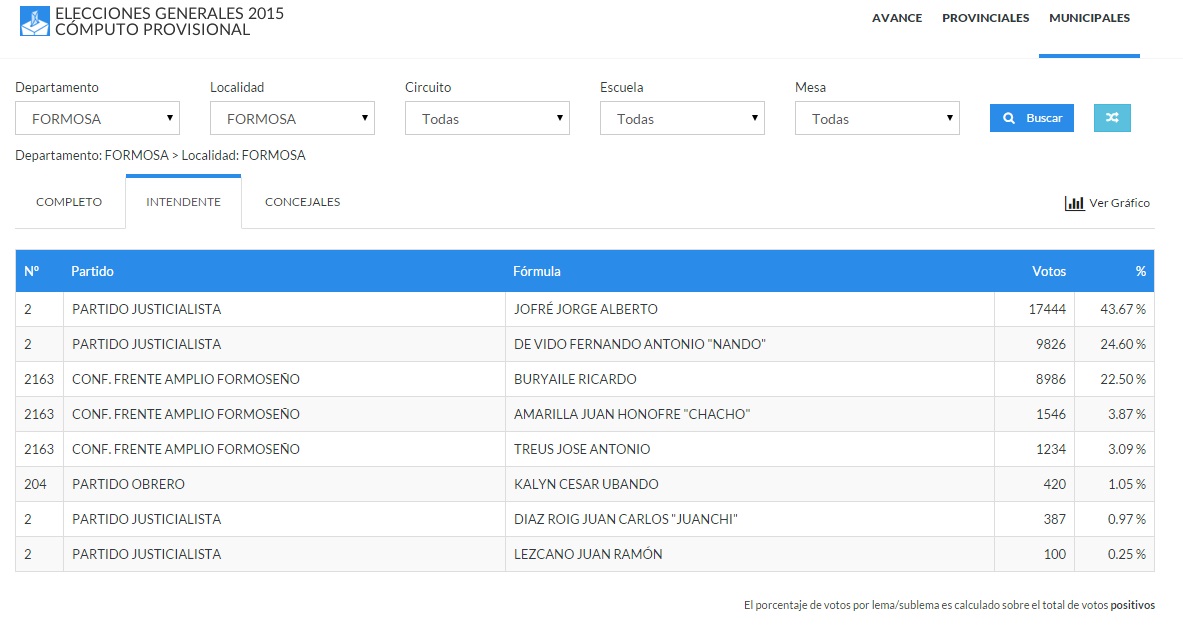Switch to the Concejales tab
The width and height of the screenshot is (1183, 627).
click(x=302, y=202)
